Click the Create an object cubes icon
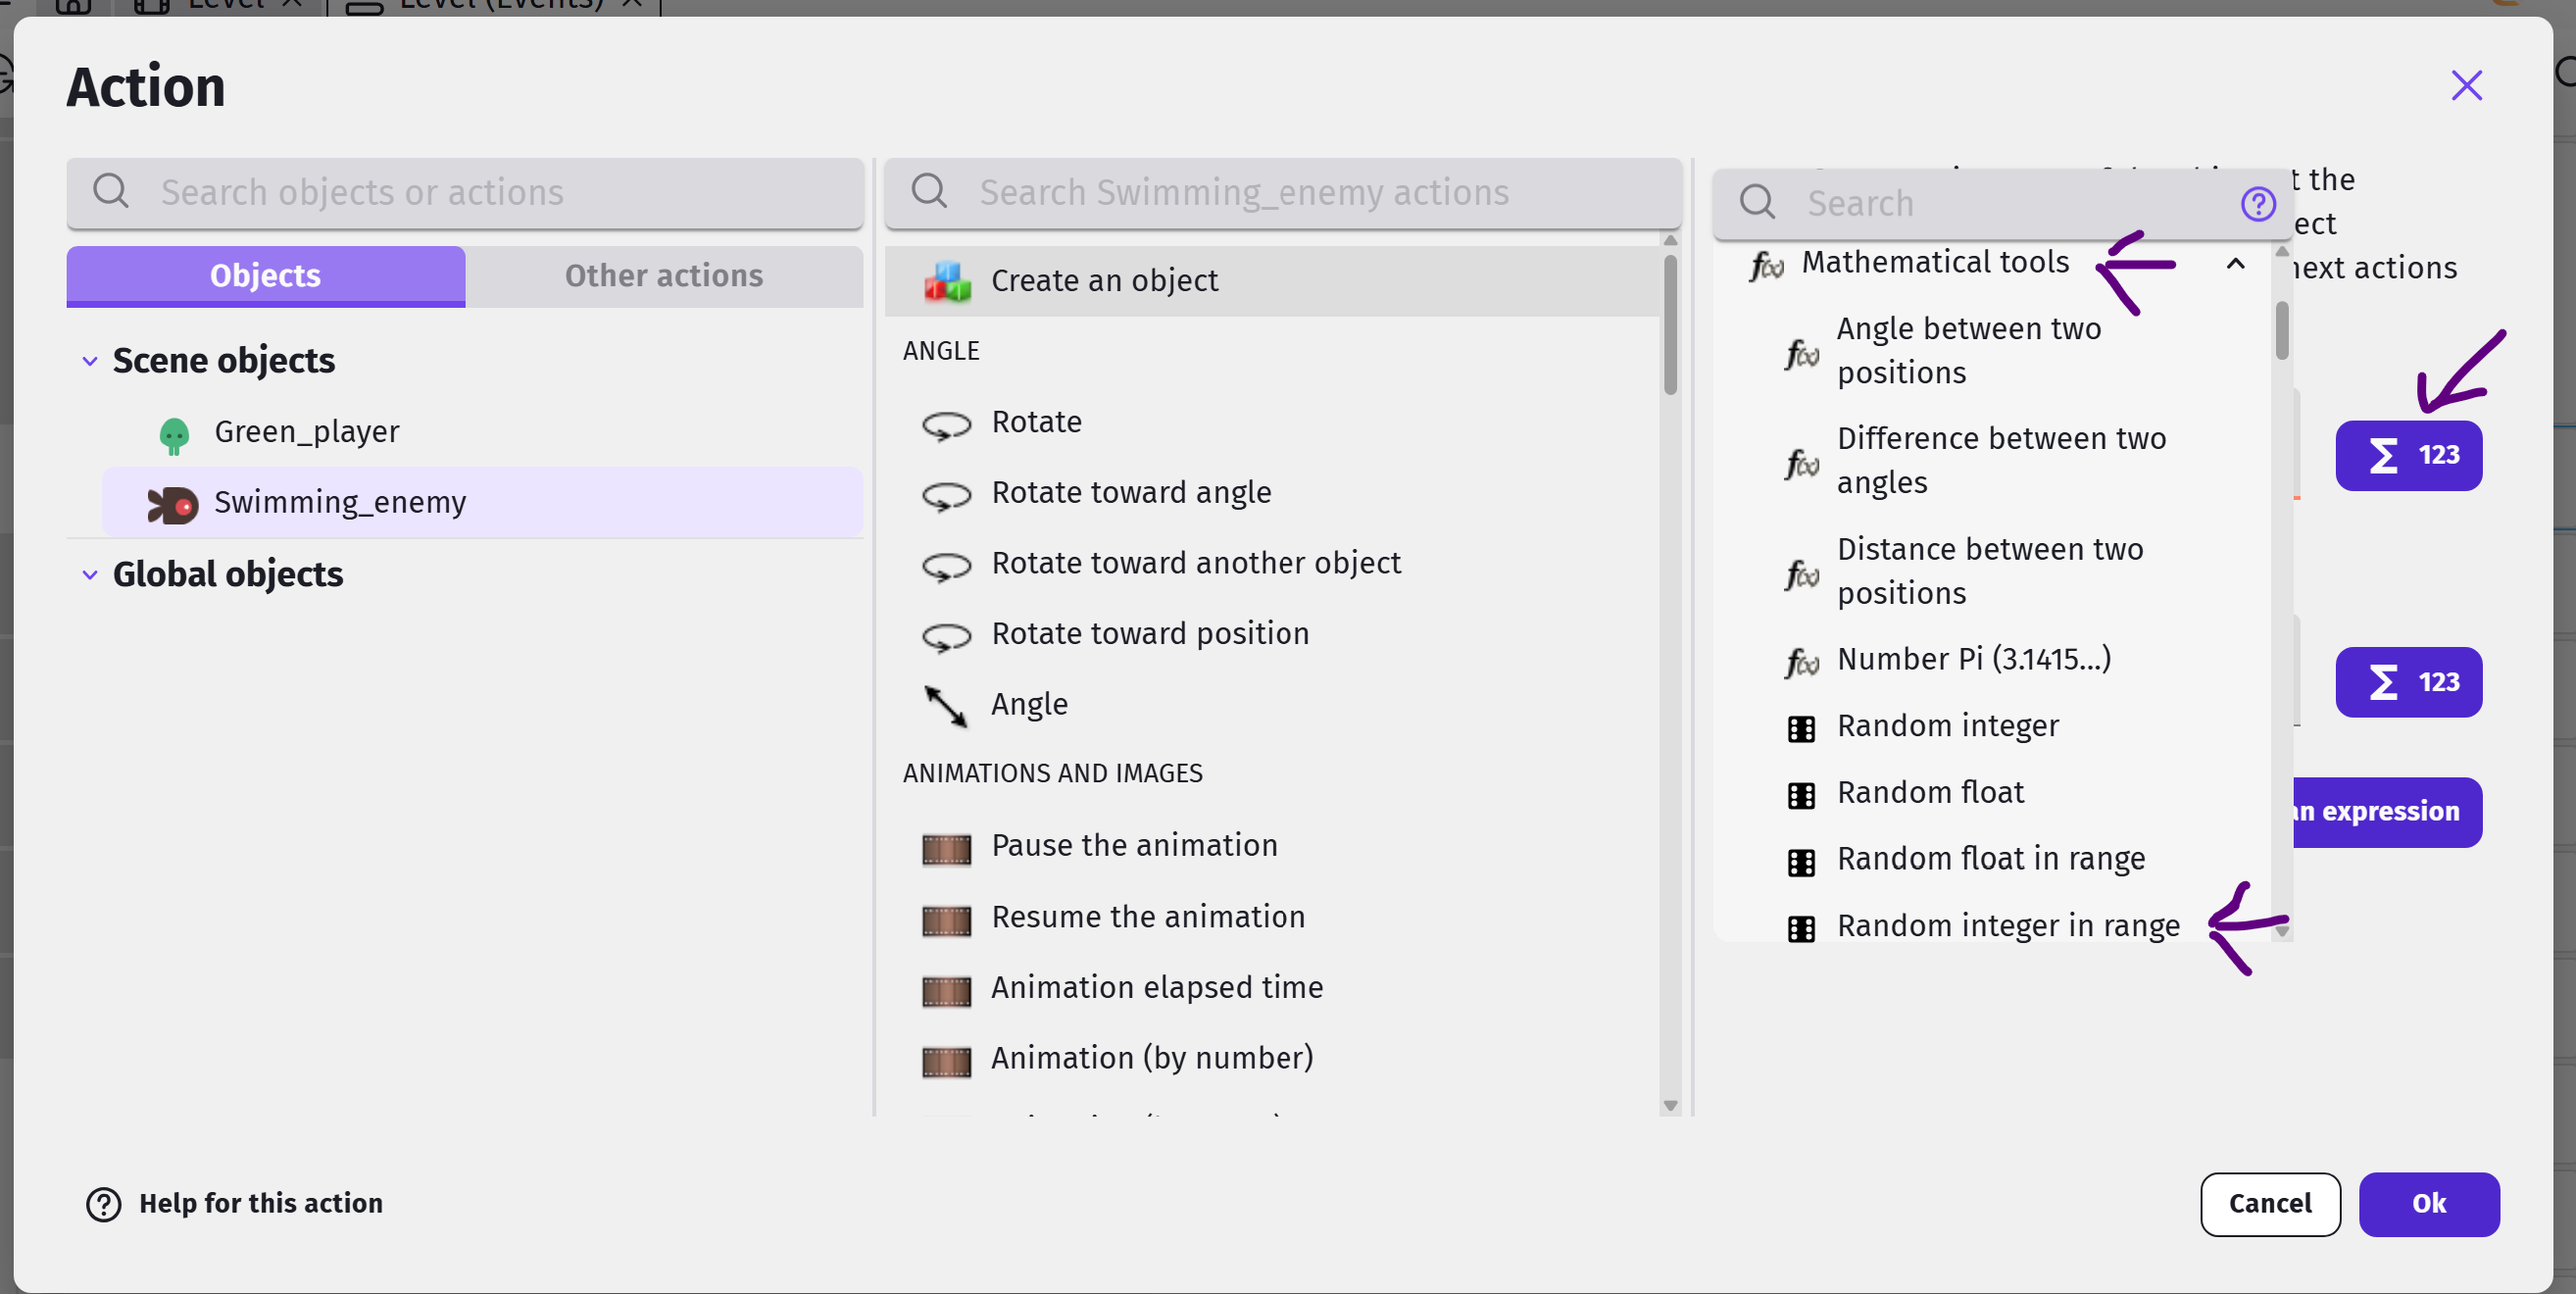 pos(947,282)
